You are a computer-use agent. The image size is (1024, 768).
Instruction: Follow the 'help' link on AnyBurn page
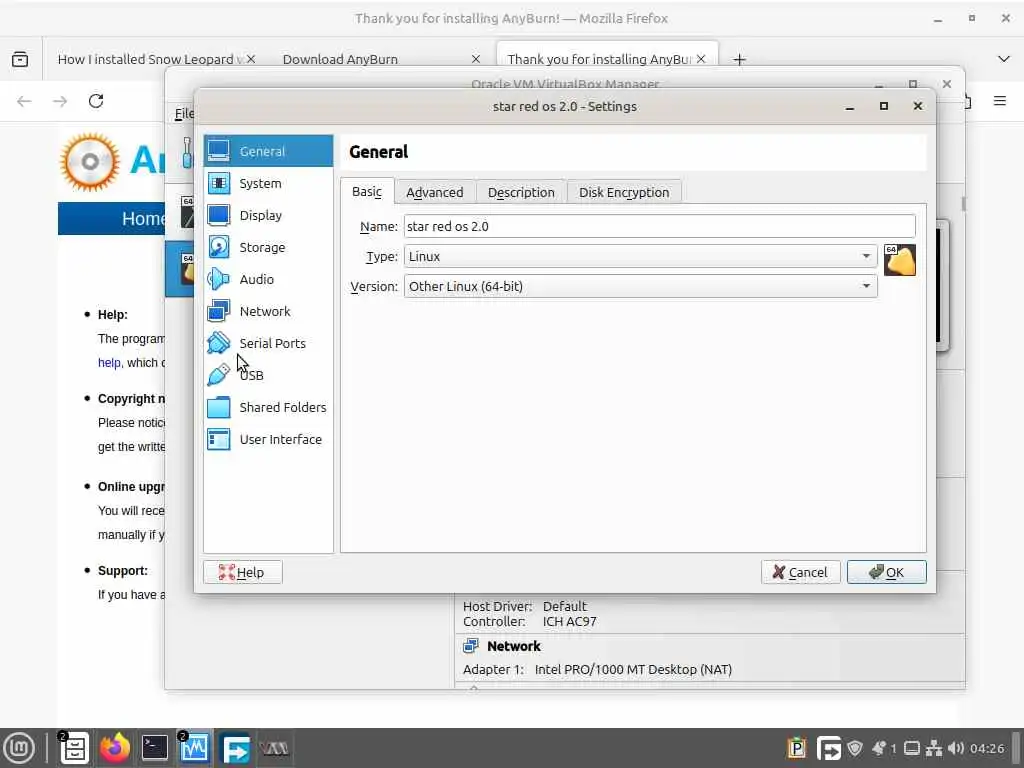point(109,363)
